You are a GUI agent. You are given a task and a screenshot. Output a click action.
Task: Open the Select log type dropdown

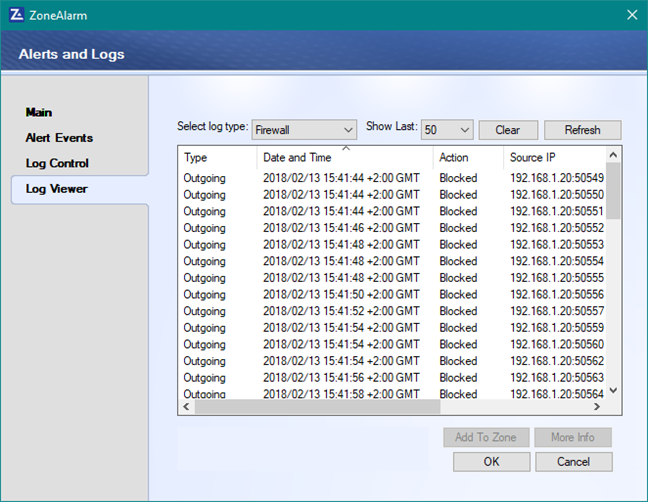pos(304,130)
